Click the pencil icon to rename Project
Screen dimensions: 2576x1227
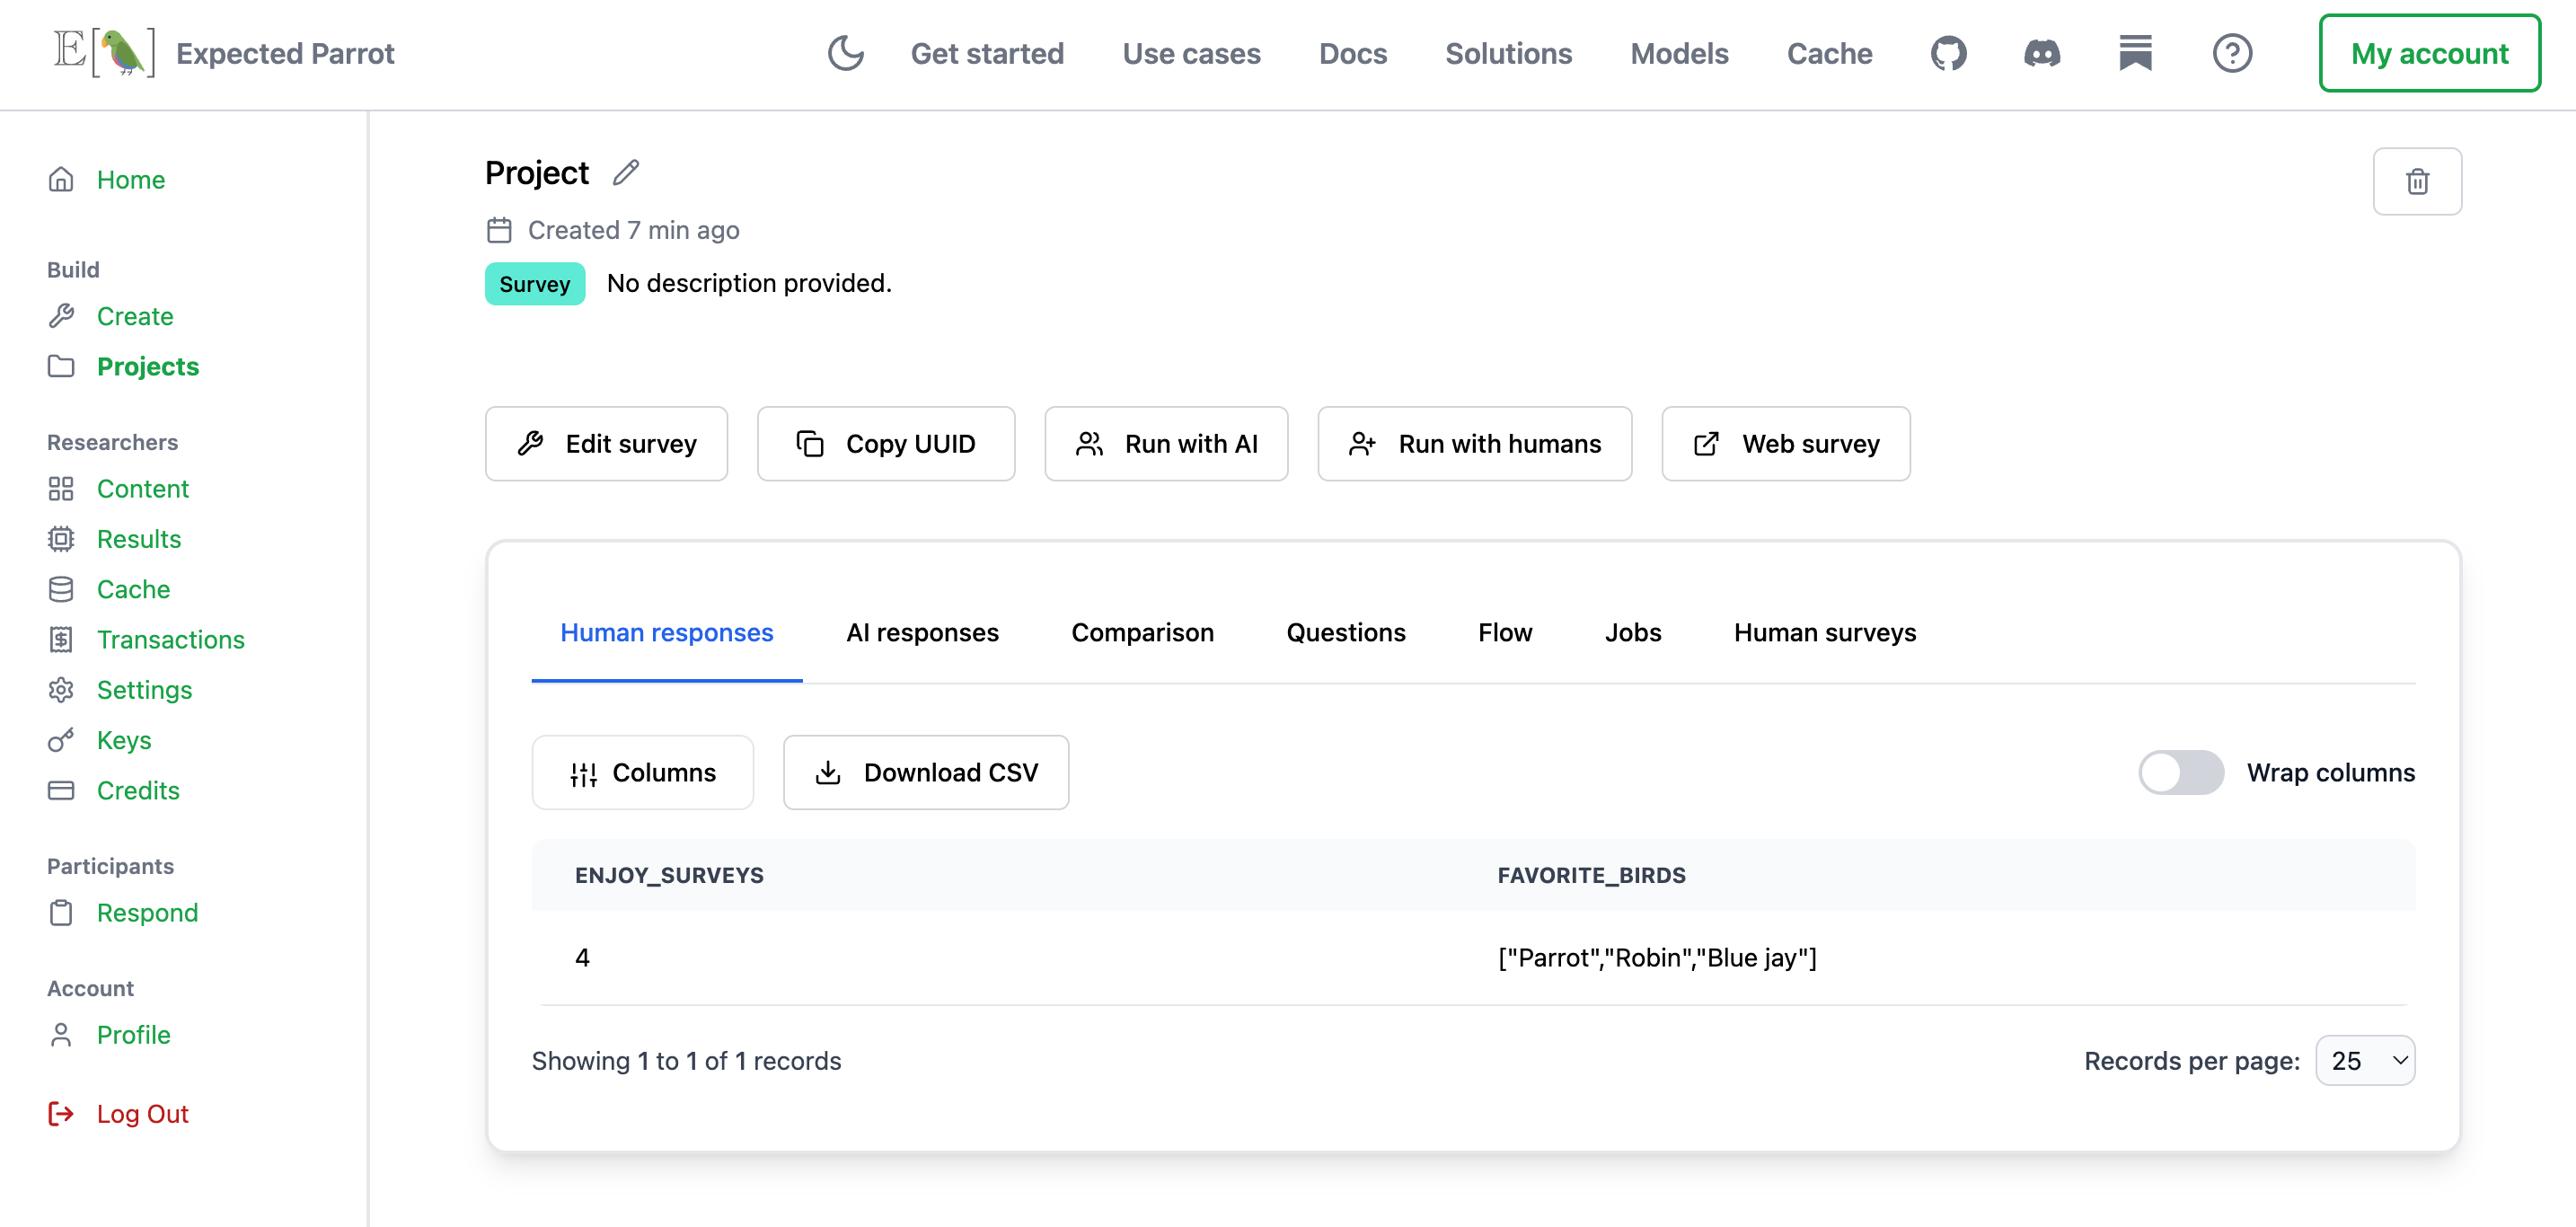626,173
